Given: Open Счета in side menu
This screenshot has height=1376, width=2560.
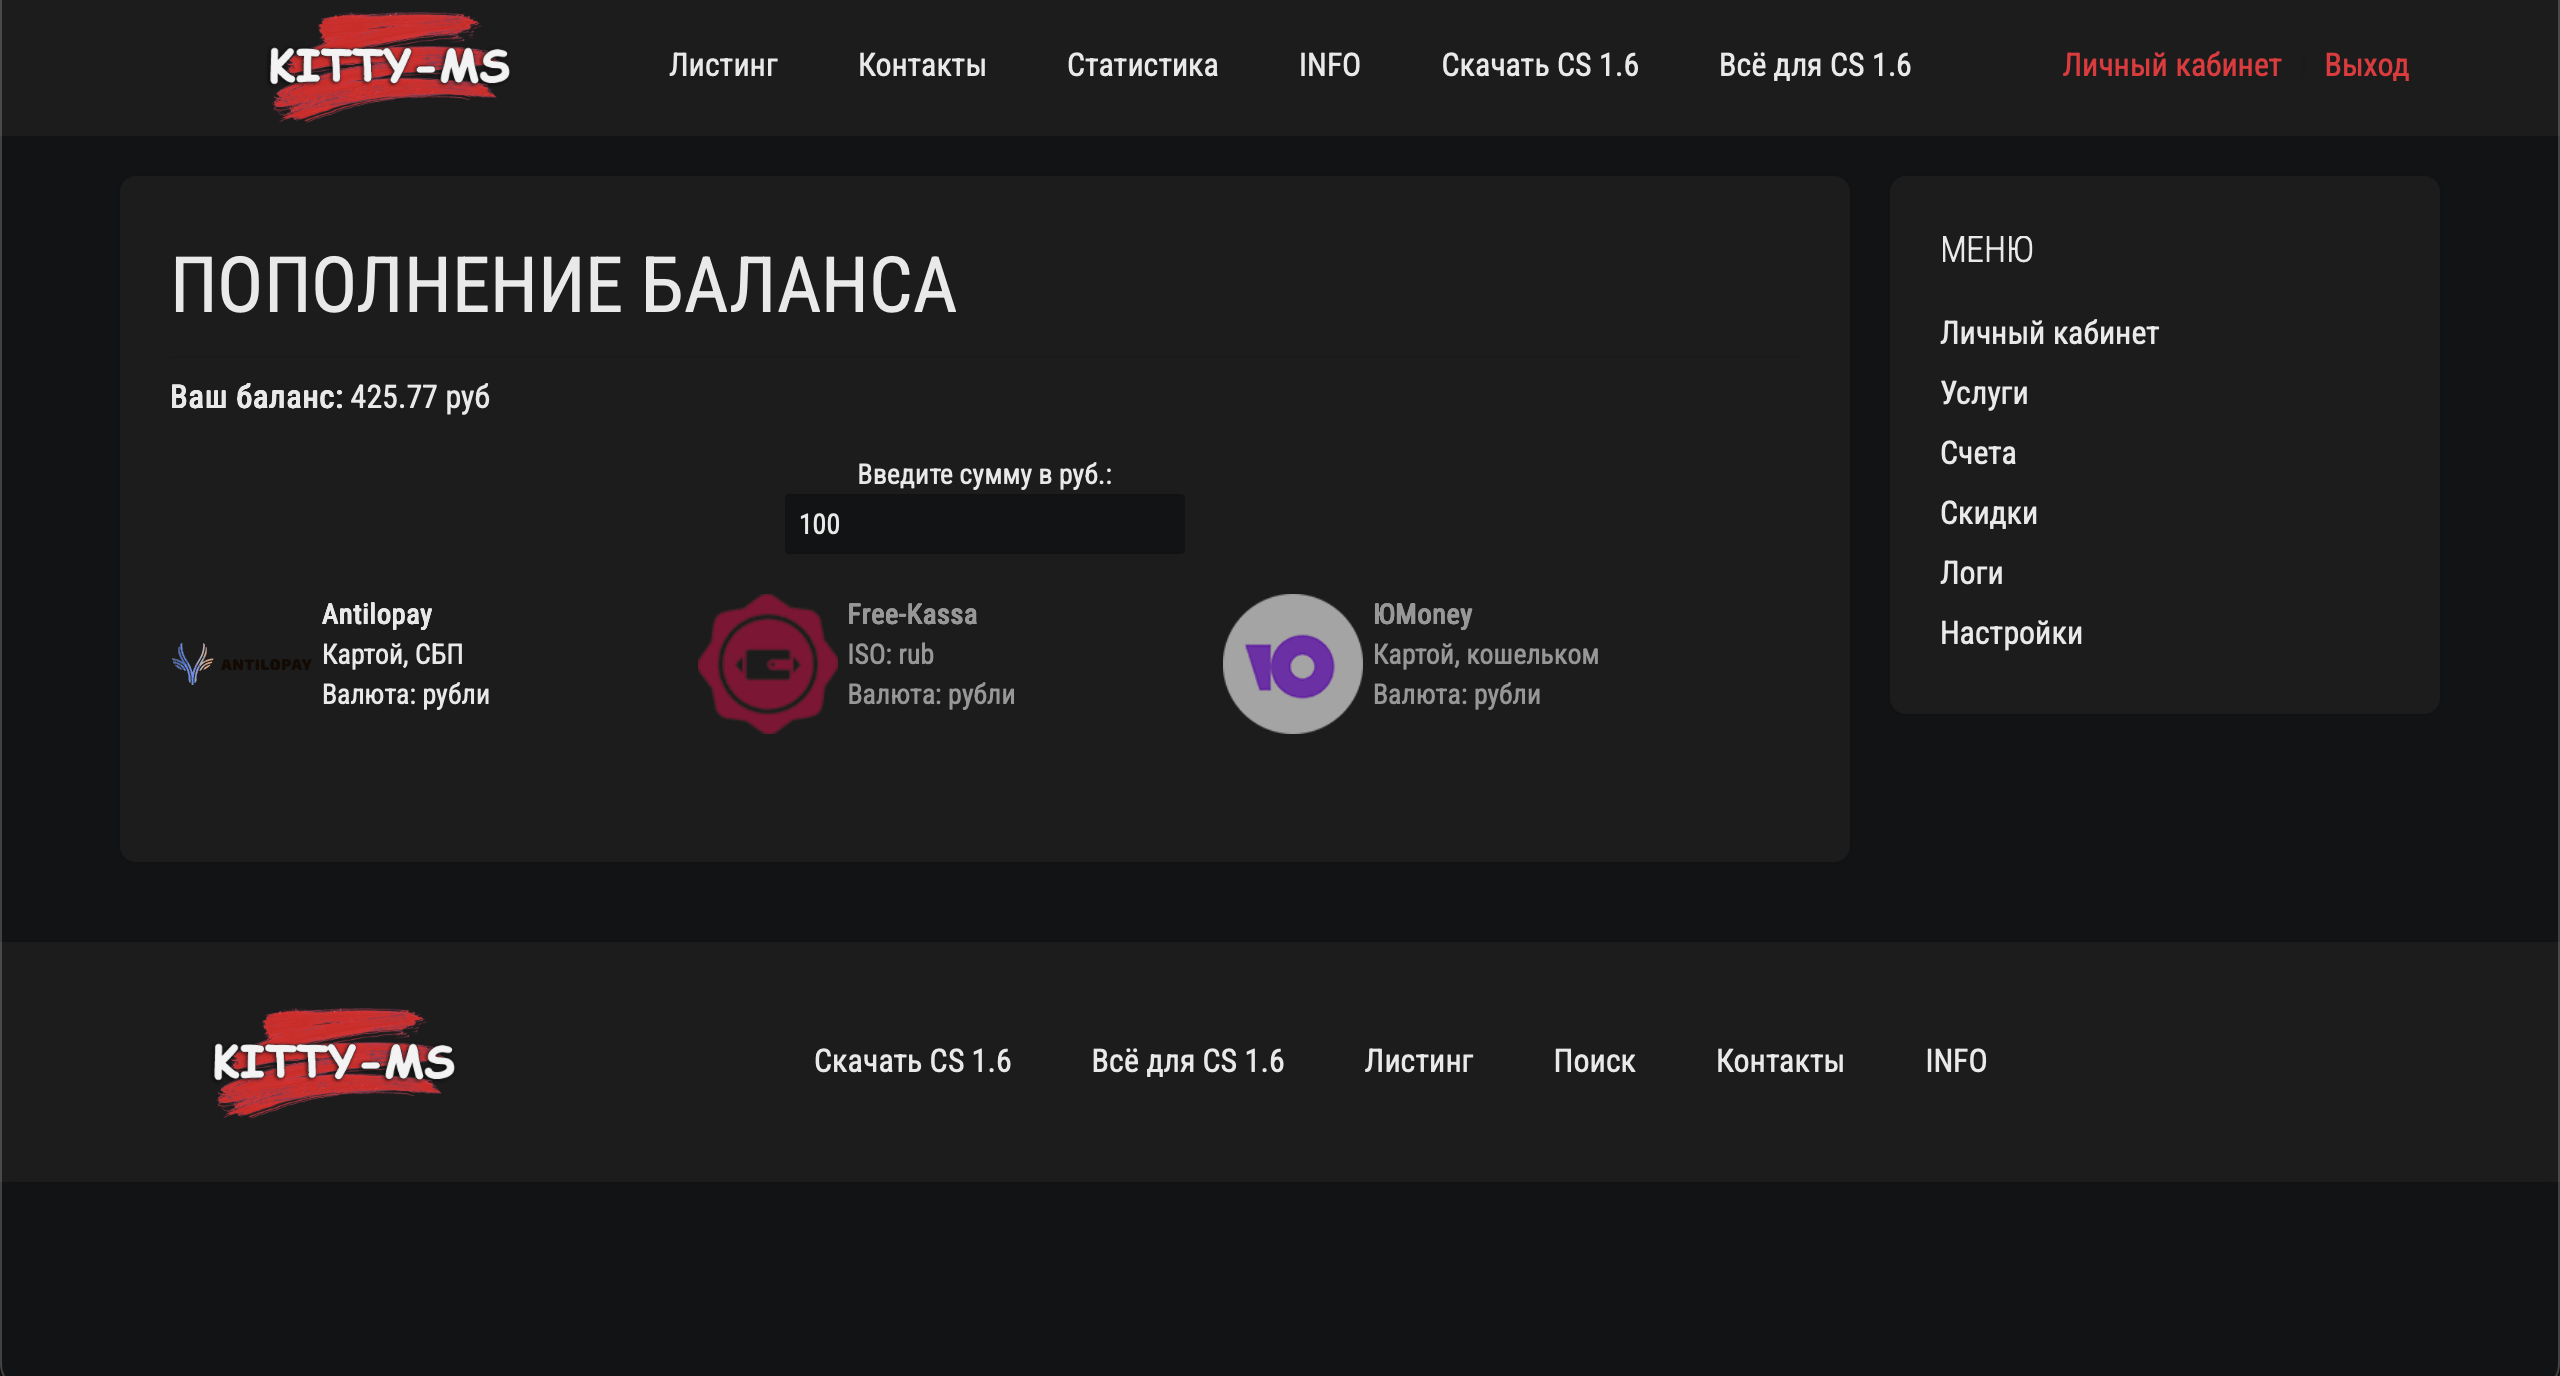Looking at the screenshot, I should click(1978, 453).
